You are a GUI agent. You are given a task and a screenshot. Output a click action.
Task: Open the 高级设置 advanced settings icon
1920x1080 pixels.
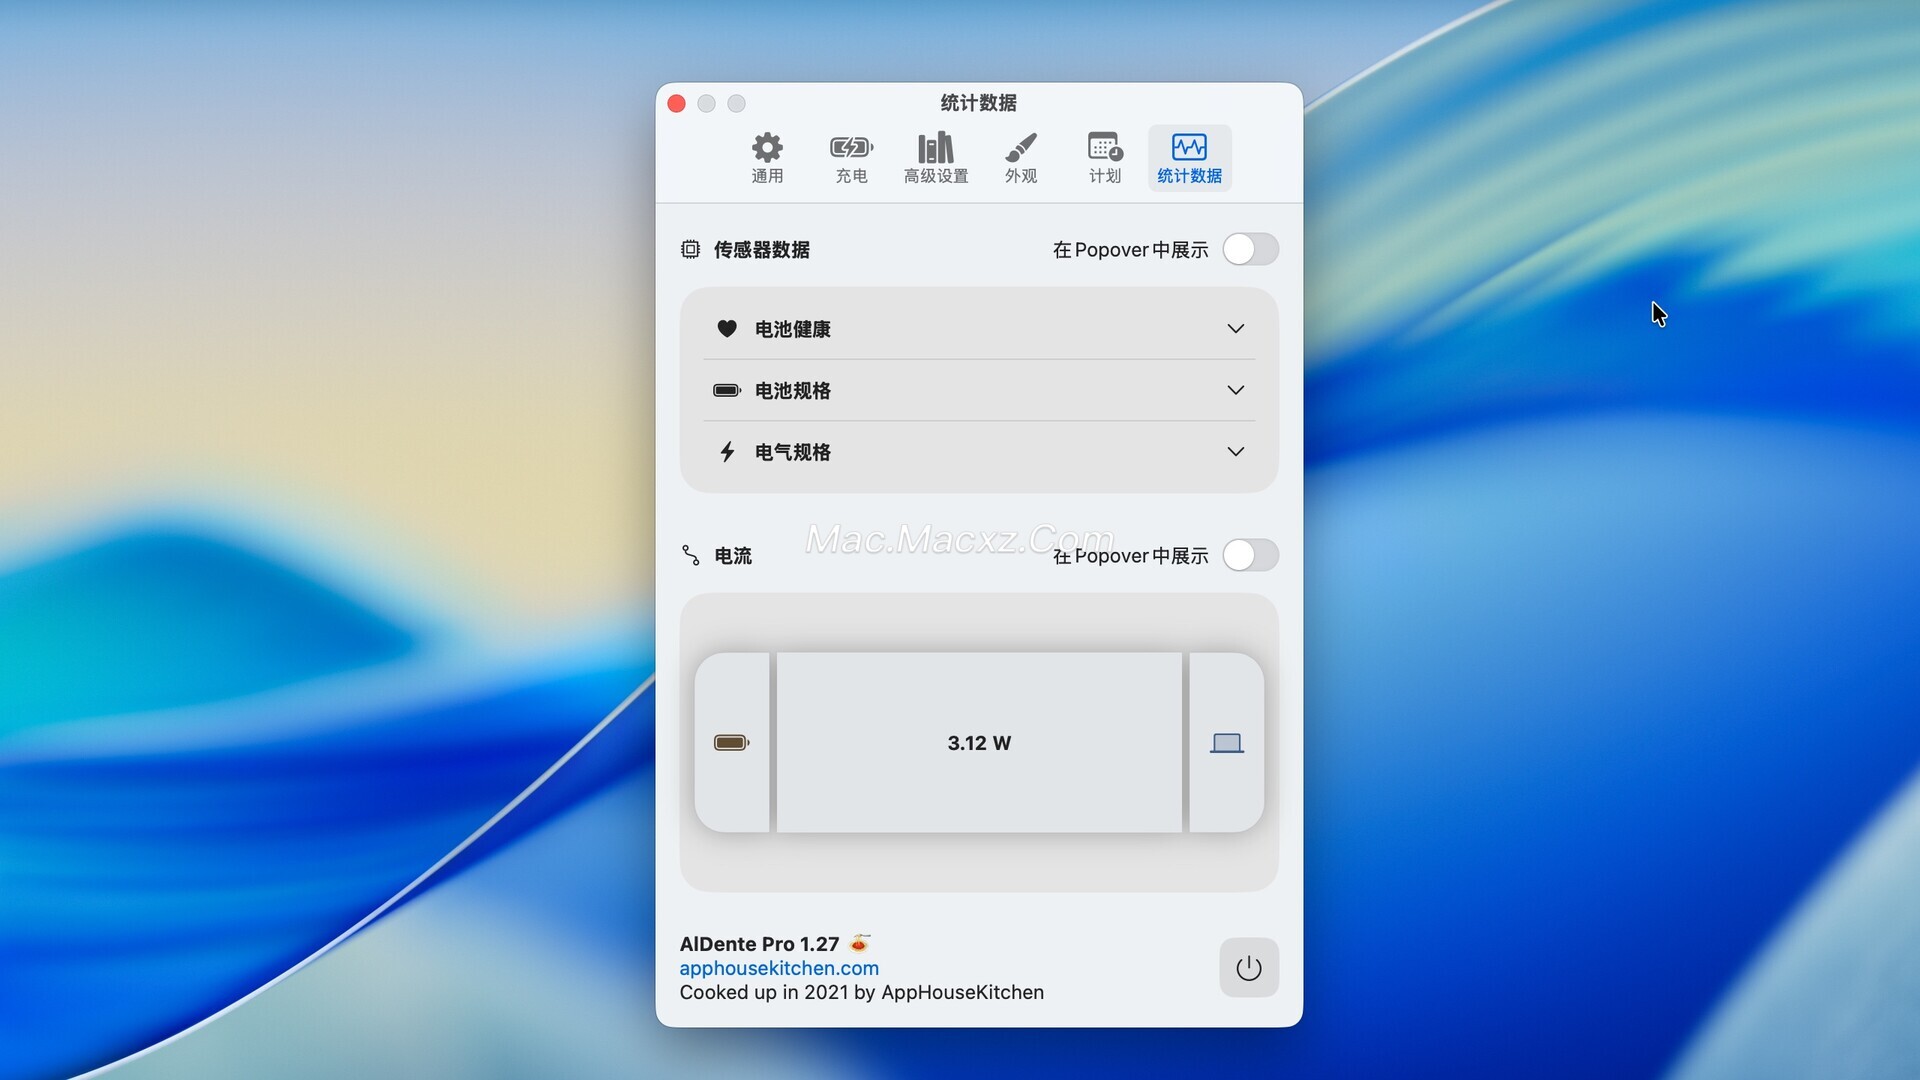tap(936, 149)
